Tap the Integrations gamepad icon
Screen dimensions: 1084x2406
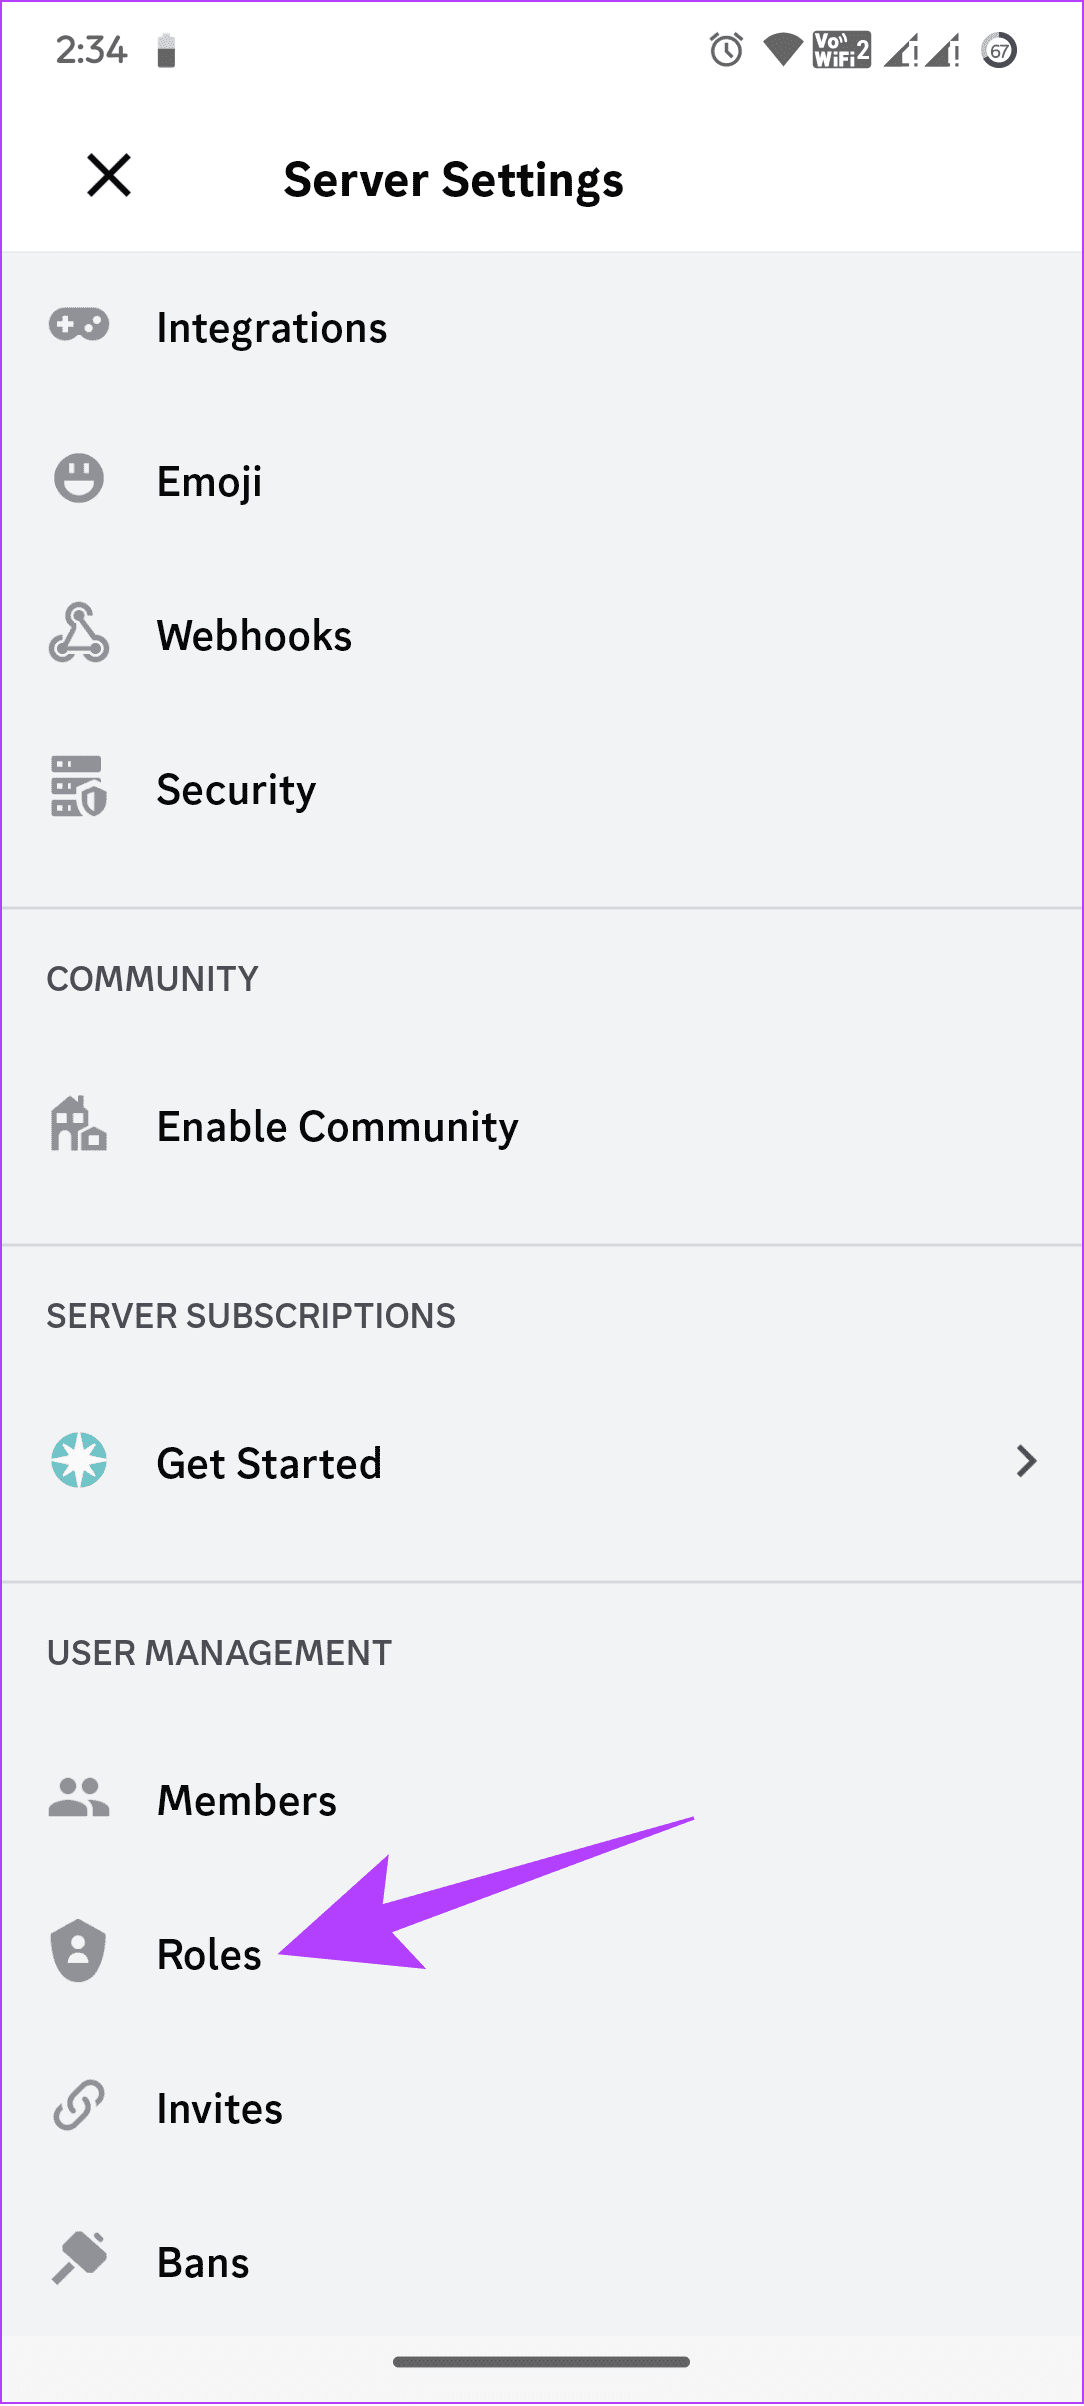[x=79, y=326]
